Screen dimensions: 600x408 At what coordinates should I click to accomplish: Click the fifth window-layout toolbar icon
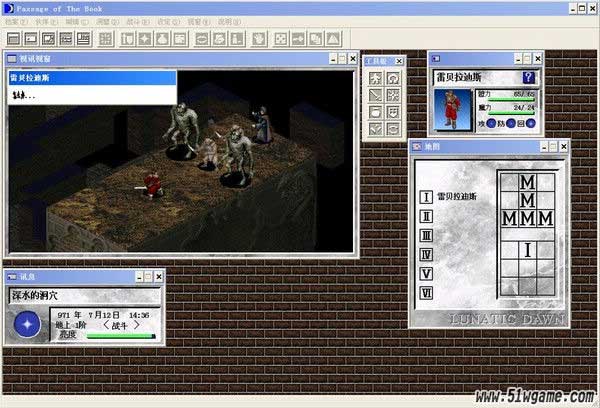click(x=83, y=39)
